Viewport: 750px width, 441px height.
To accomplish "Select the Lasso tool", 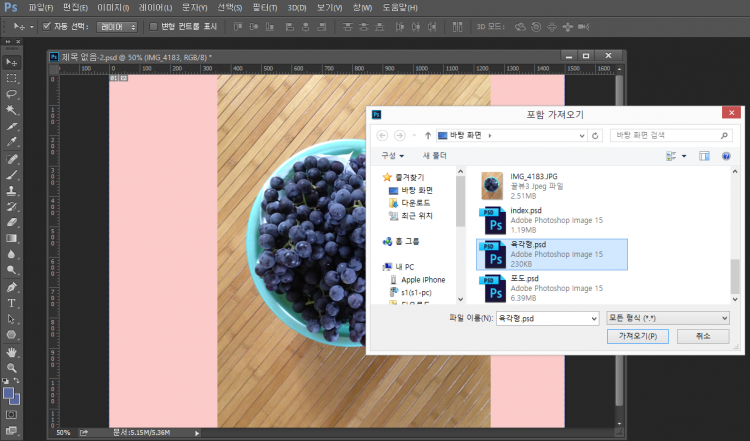I will [12, 94].
